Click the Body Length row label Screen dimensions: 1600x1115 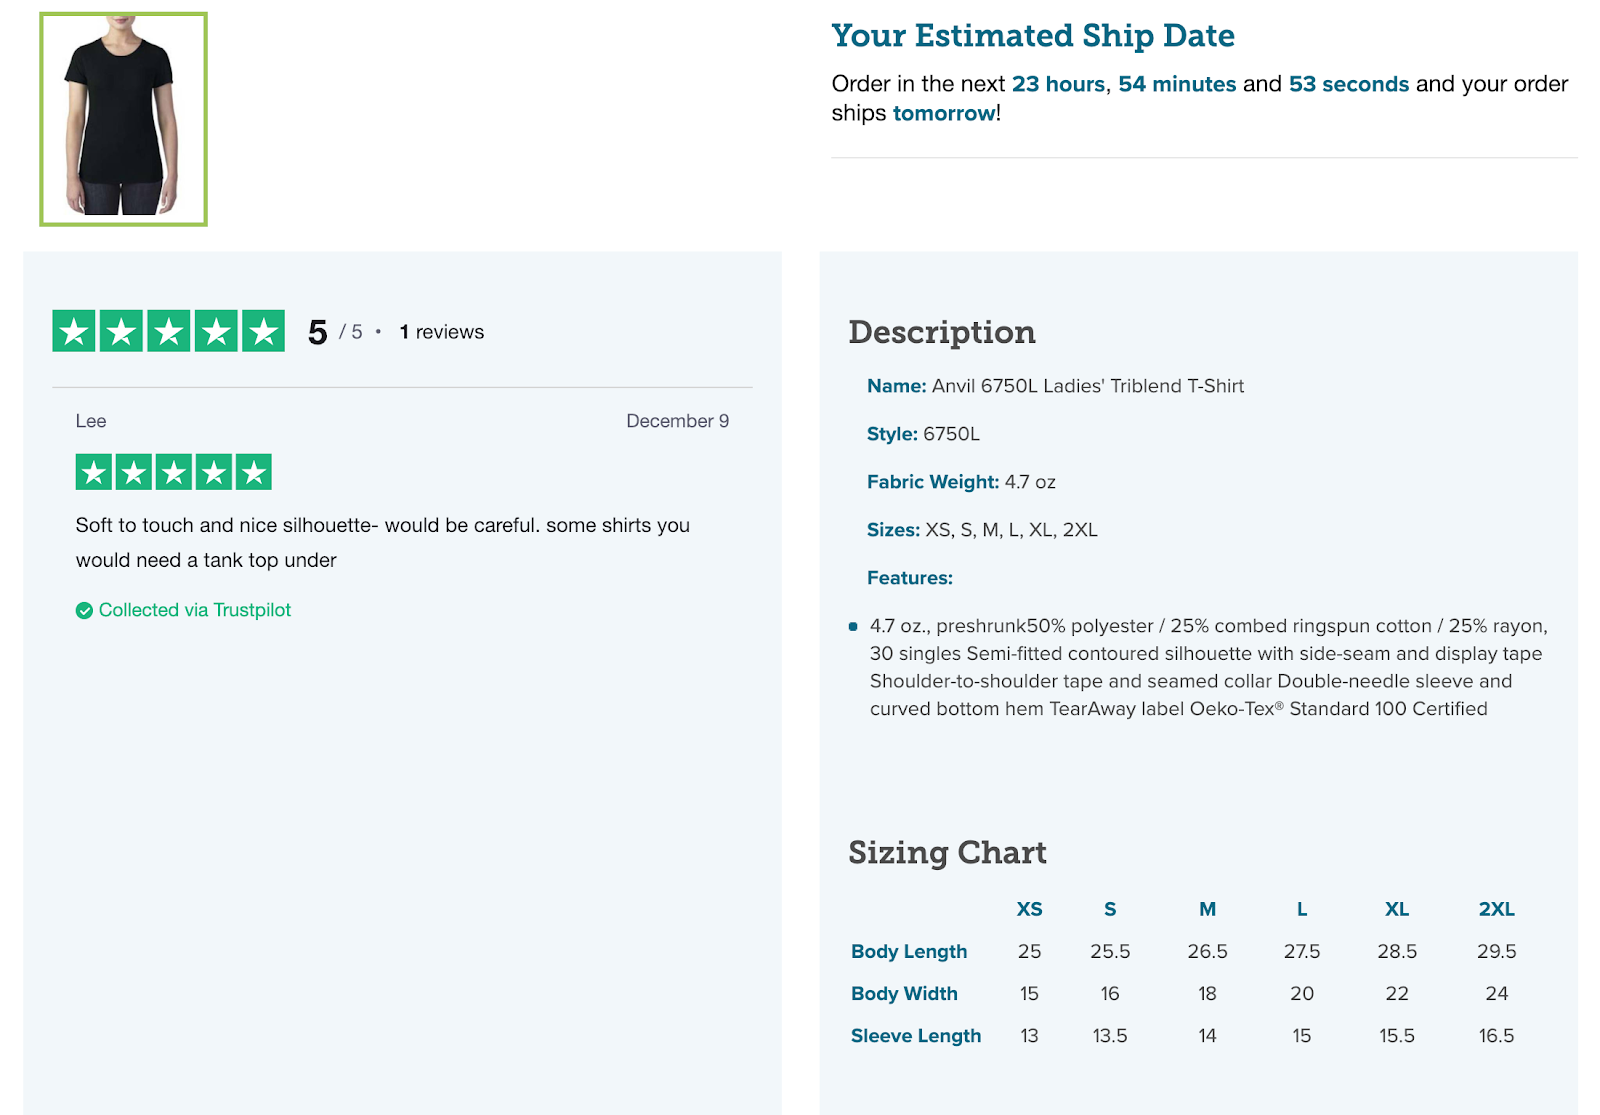pyautogui.click(x=909, y=951)
